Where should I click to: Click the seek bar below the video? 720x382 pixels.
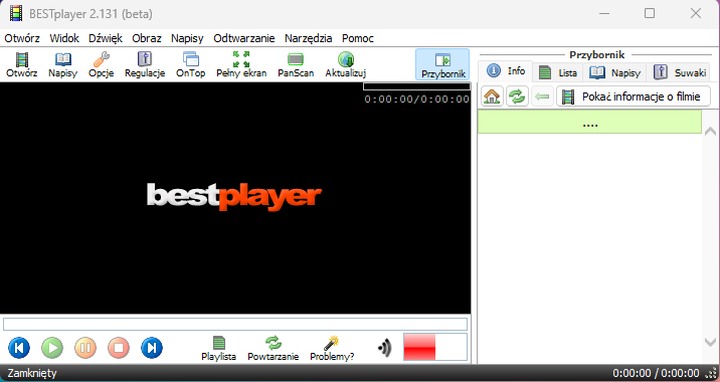[235, 324]
